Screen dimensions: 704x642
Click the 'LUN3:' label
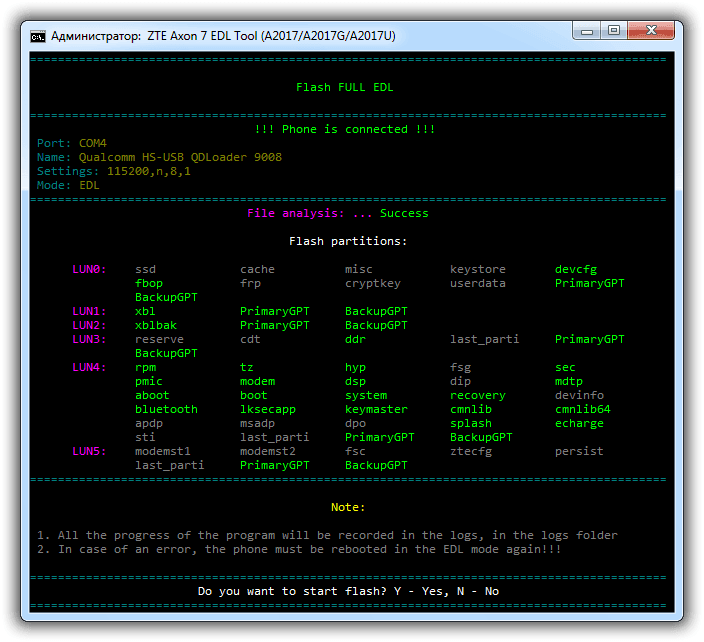pyautogui.click(x=89, y=339)
